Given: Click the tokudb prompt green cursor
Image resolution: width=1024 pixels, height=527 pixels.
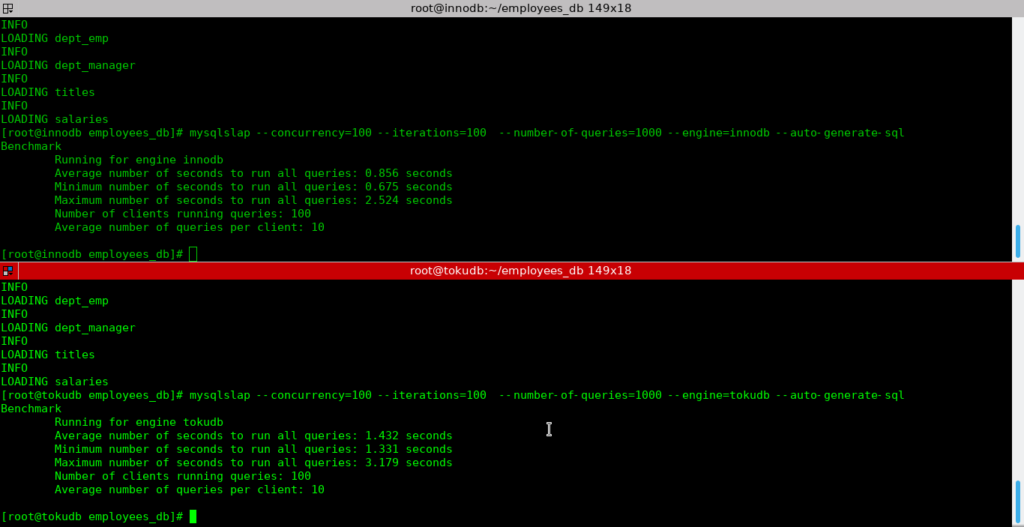Looking at the screenshot, I should pos(193,517).
